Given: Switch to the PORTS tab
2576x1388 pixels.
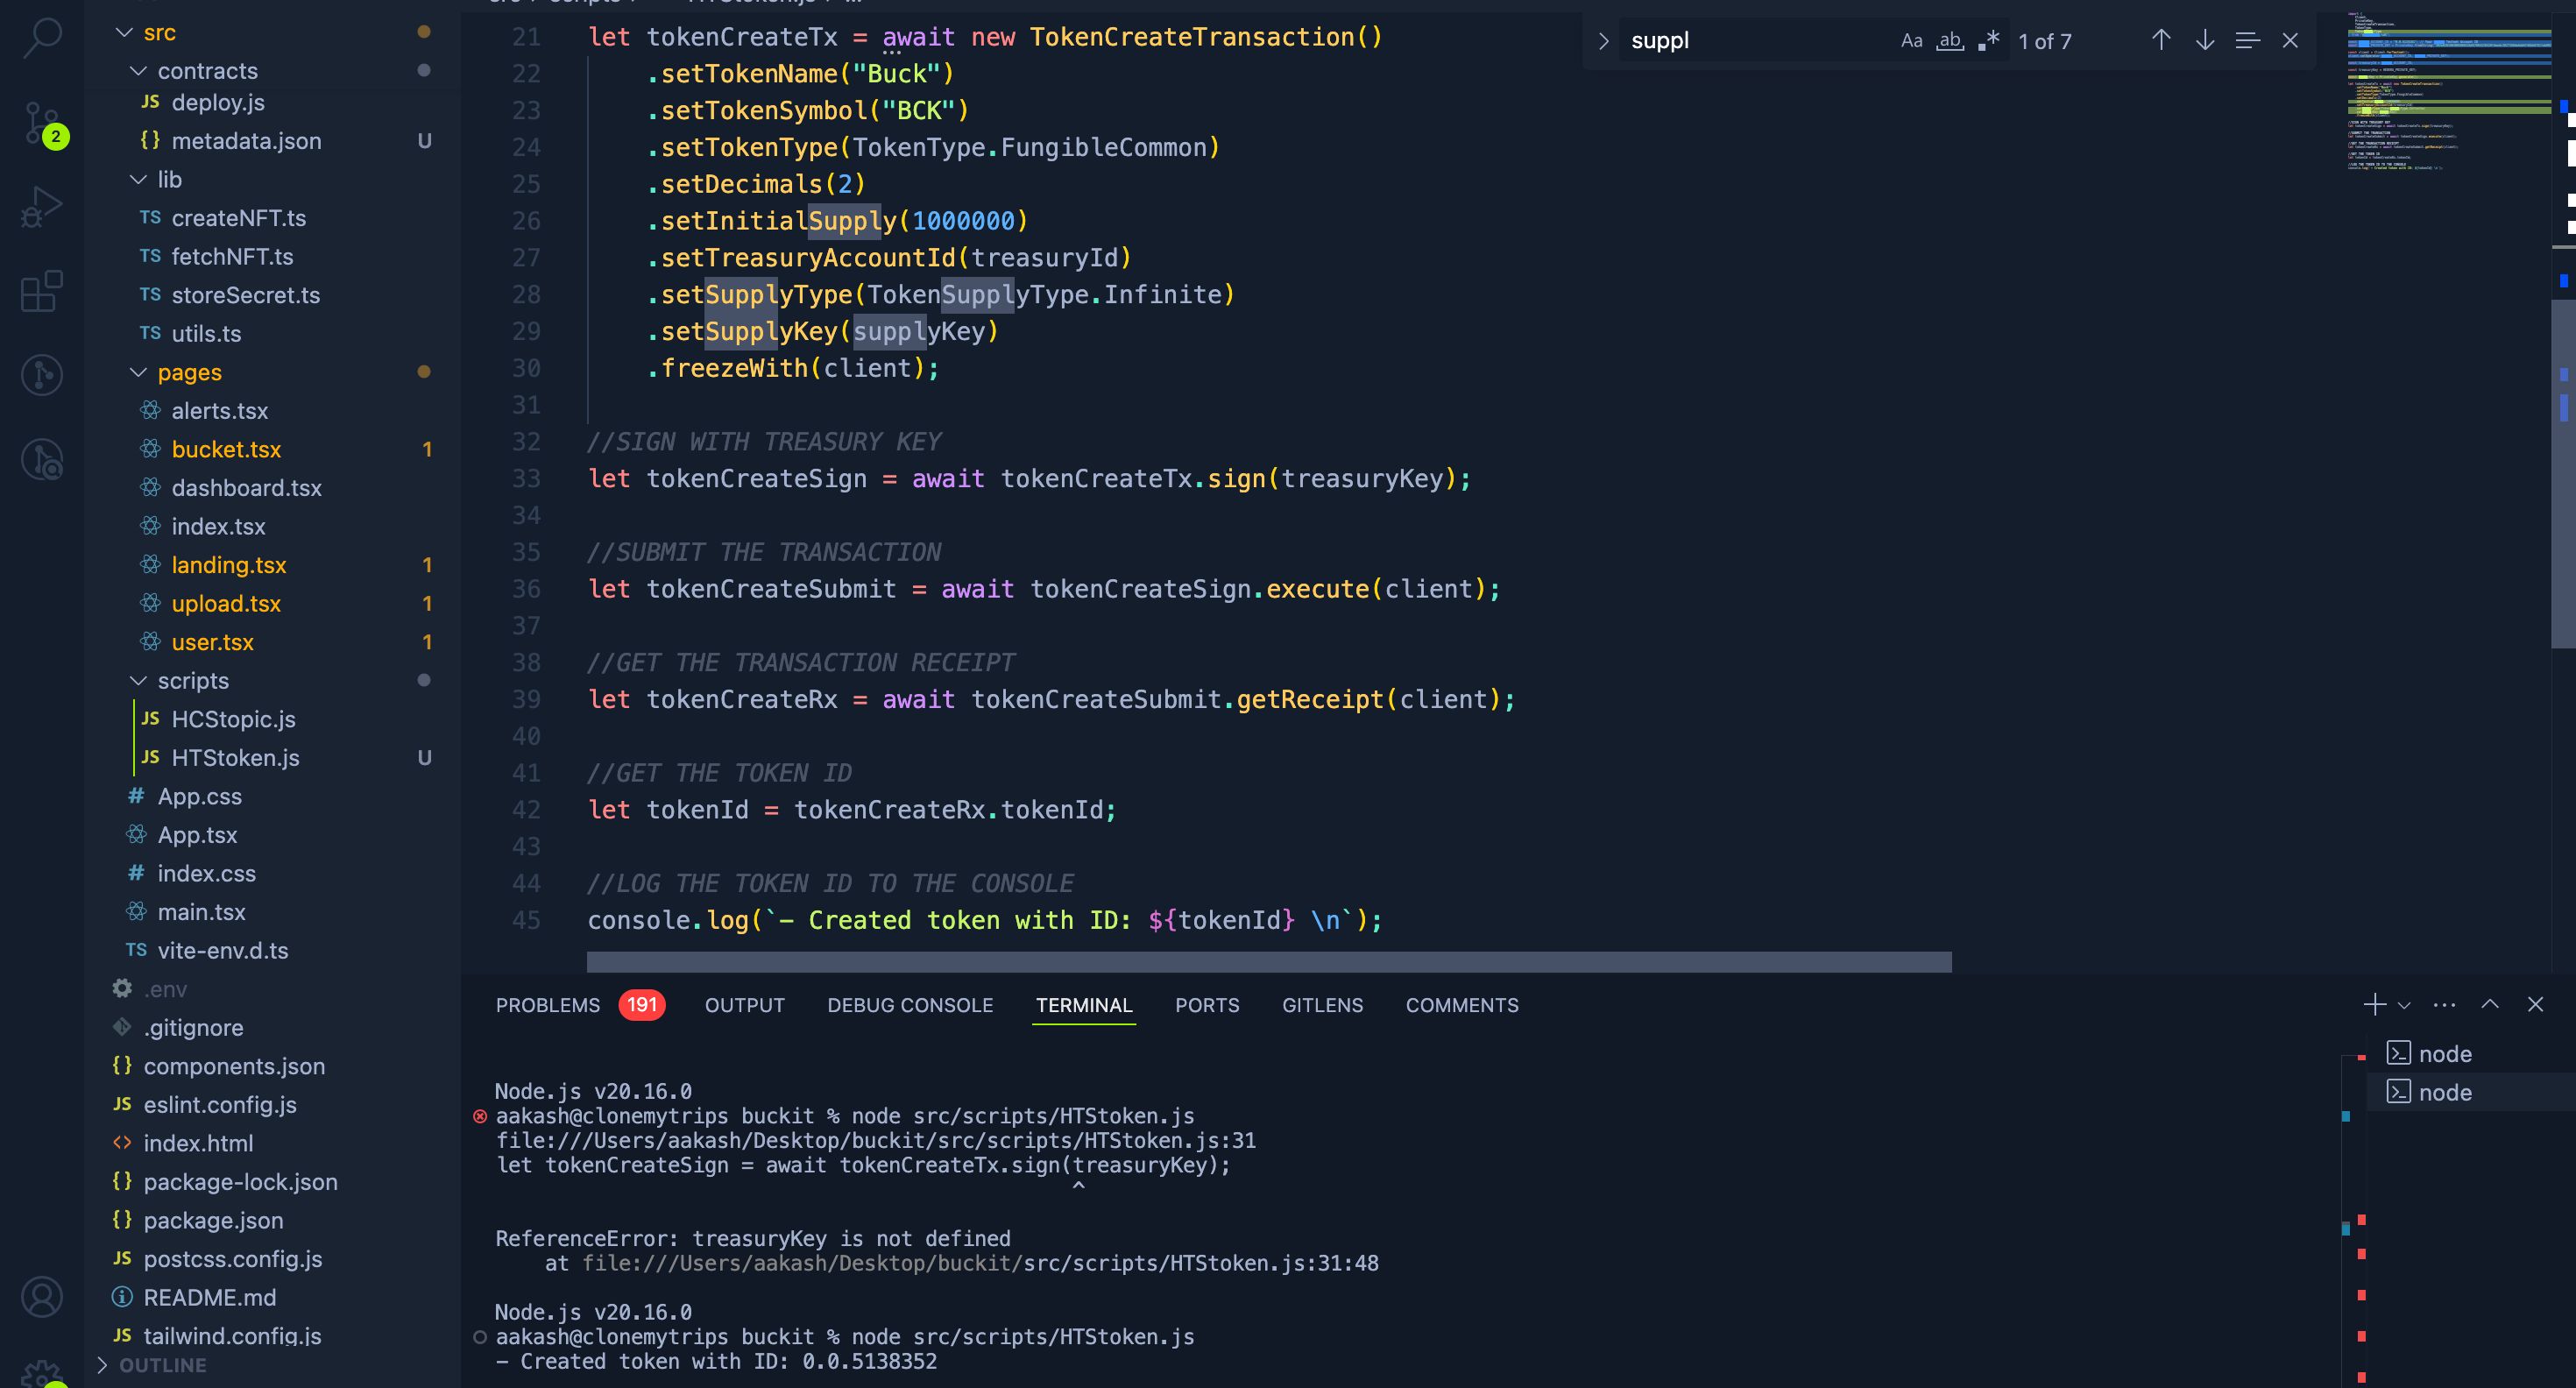Looking at the screenshot, I should [x=1207, y=1005].
